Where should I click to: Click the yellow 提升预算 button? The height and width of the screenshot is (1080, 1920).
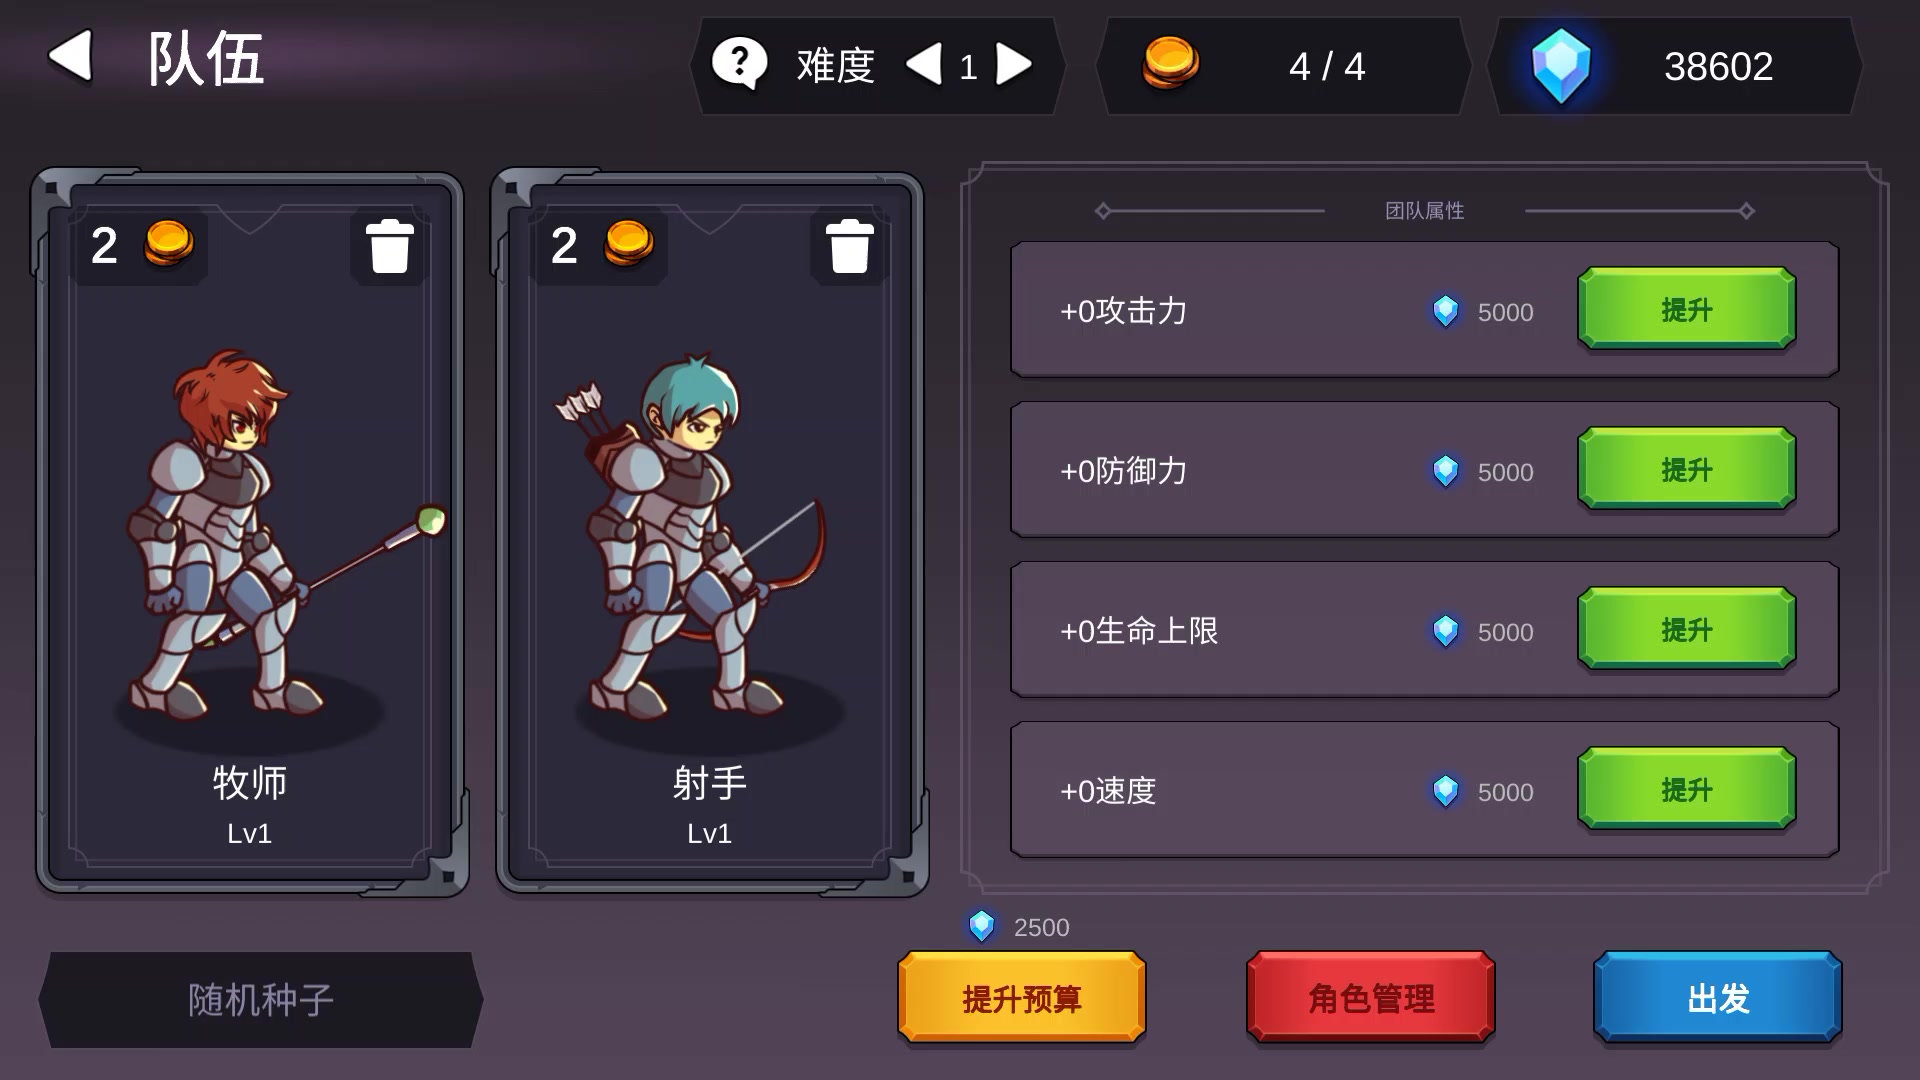coord(1021,997)
